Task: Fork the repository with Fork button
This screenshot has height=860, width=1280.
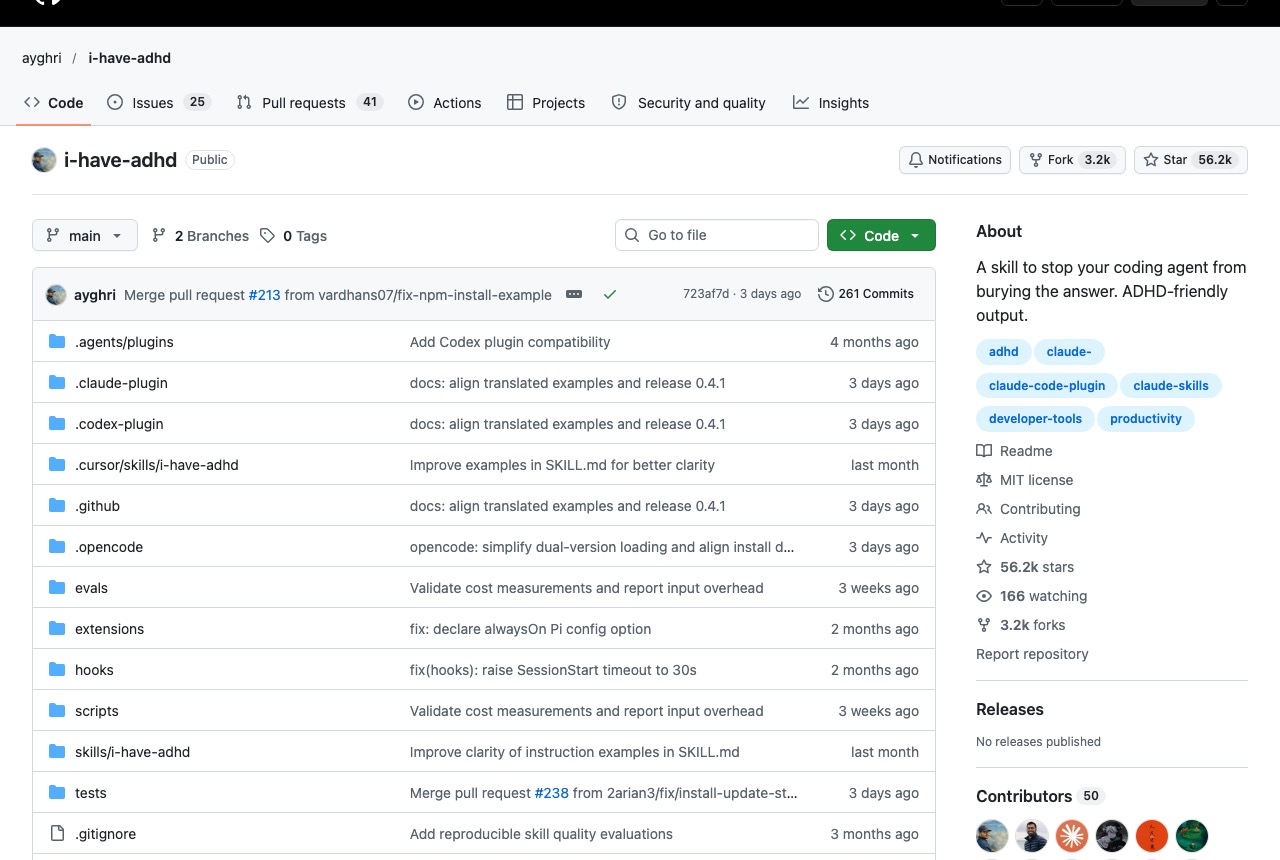Action: click(1072, 160)
